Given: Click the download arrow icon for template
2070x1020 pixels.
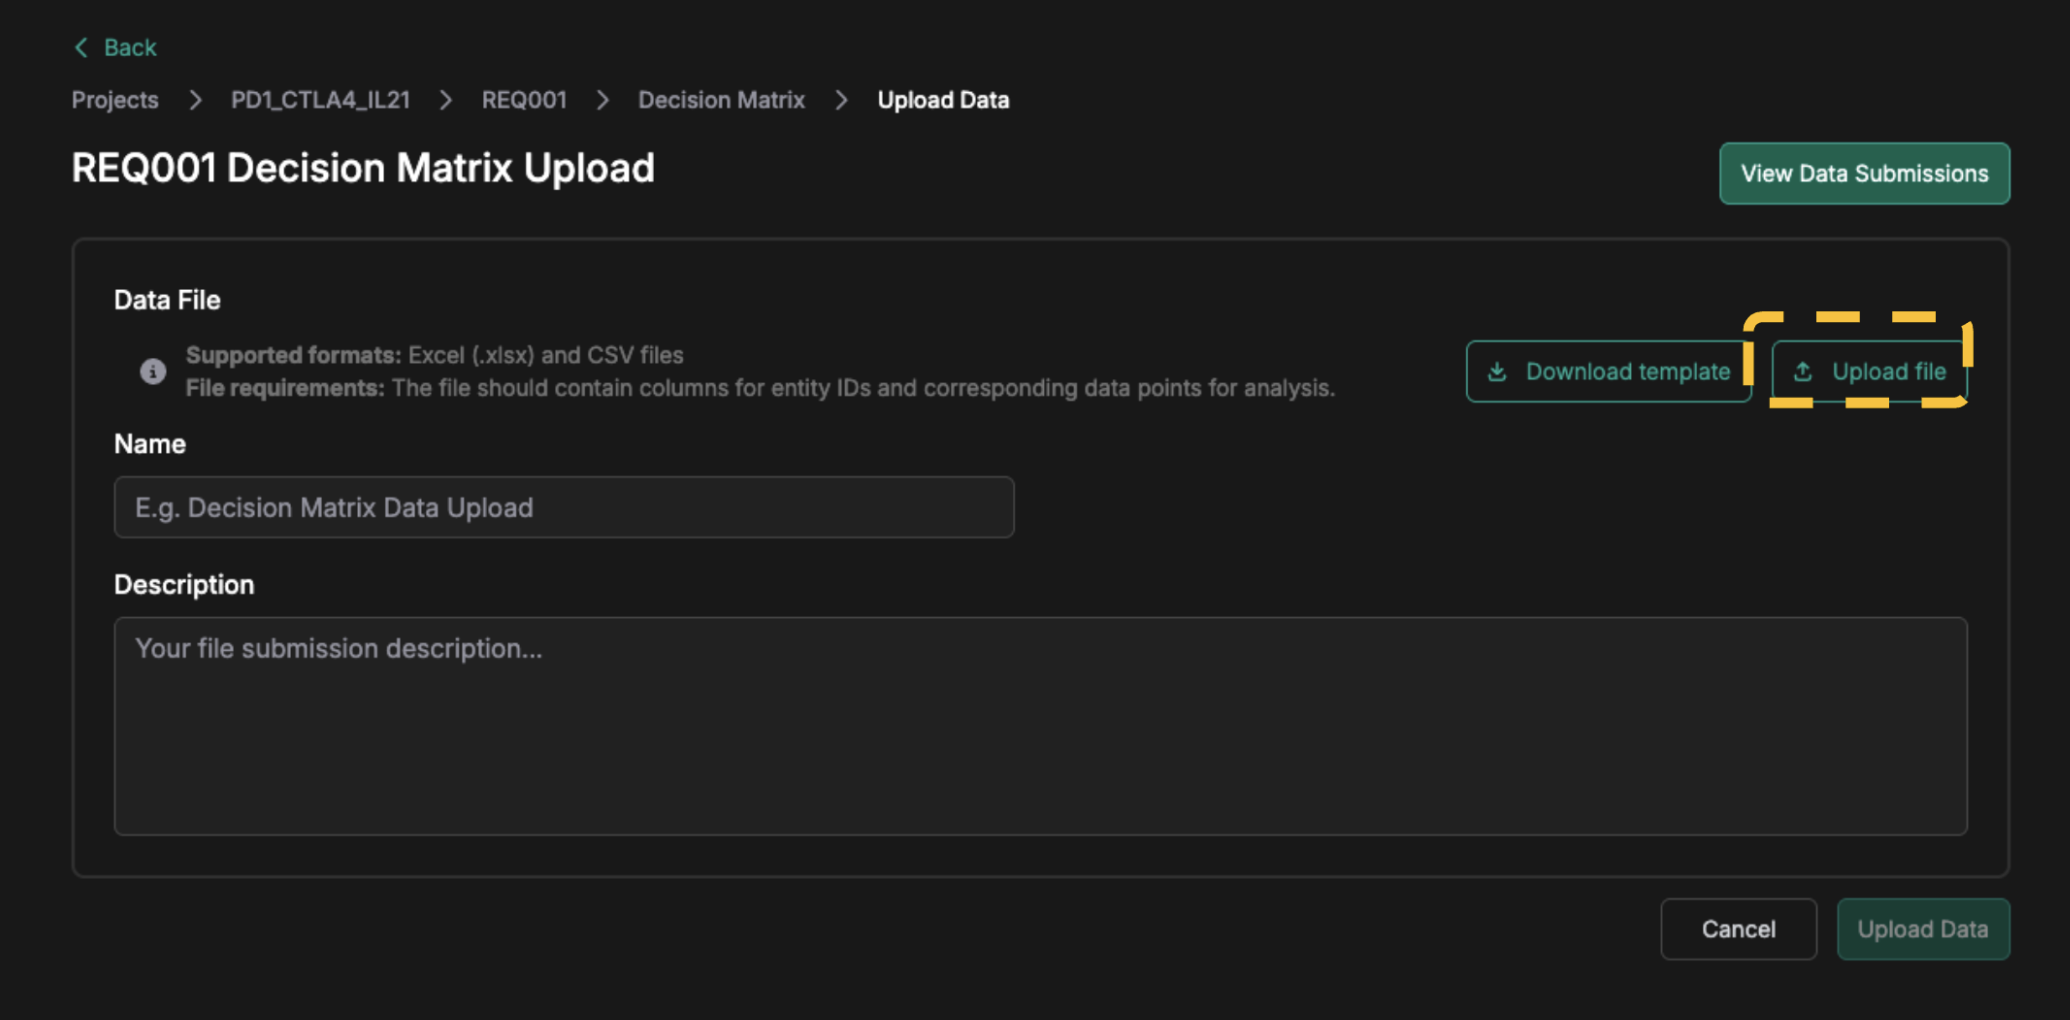Looking at the screenshot, I should pos(1497,372).
